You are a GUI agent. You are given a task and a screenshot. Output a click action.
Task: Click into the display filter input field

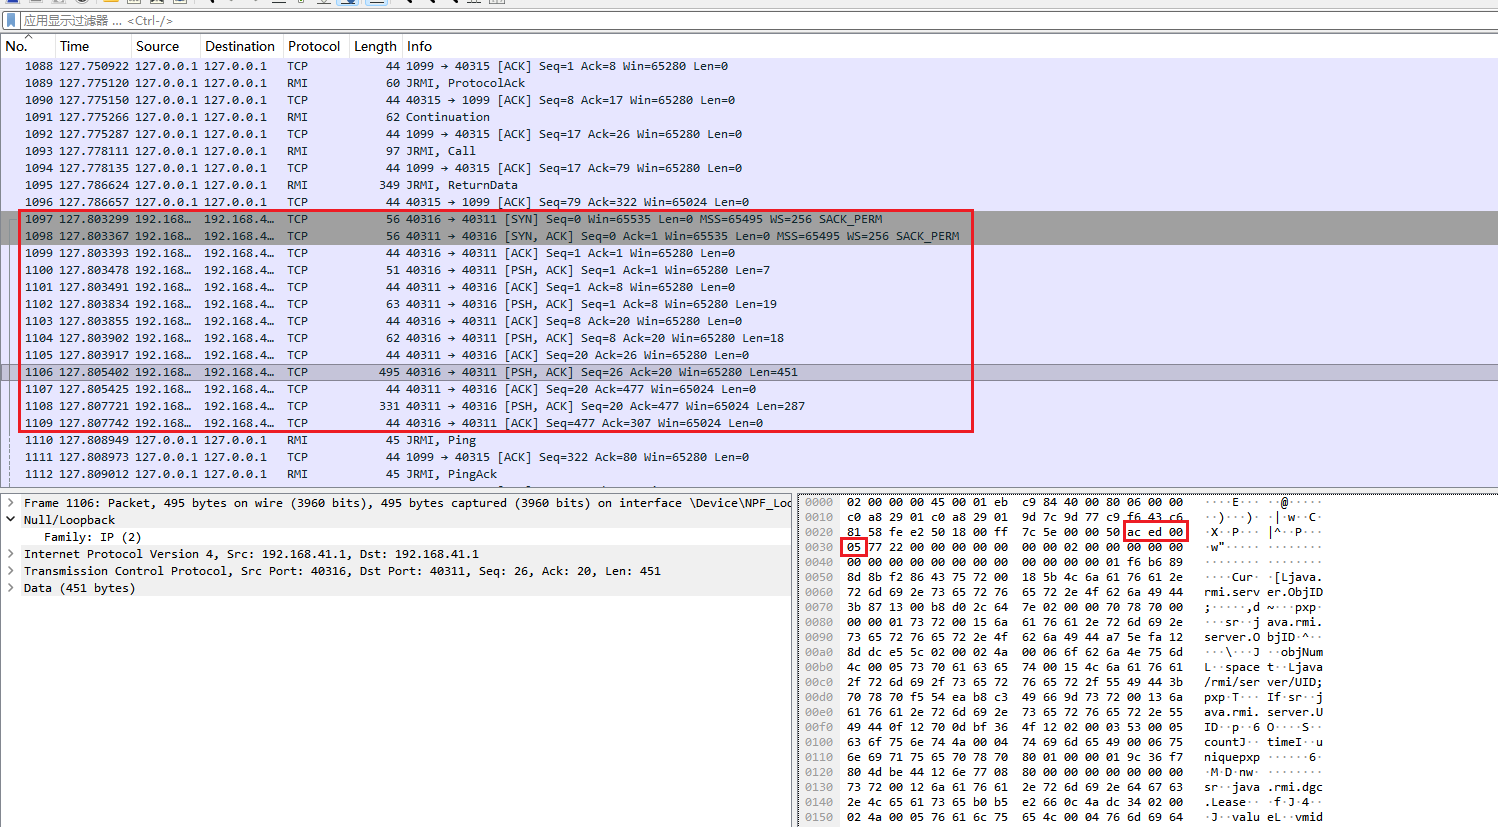point(700,20)
